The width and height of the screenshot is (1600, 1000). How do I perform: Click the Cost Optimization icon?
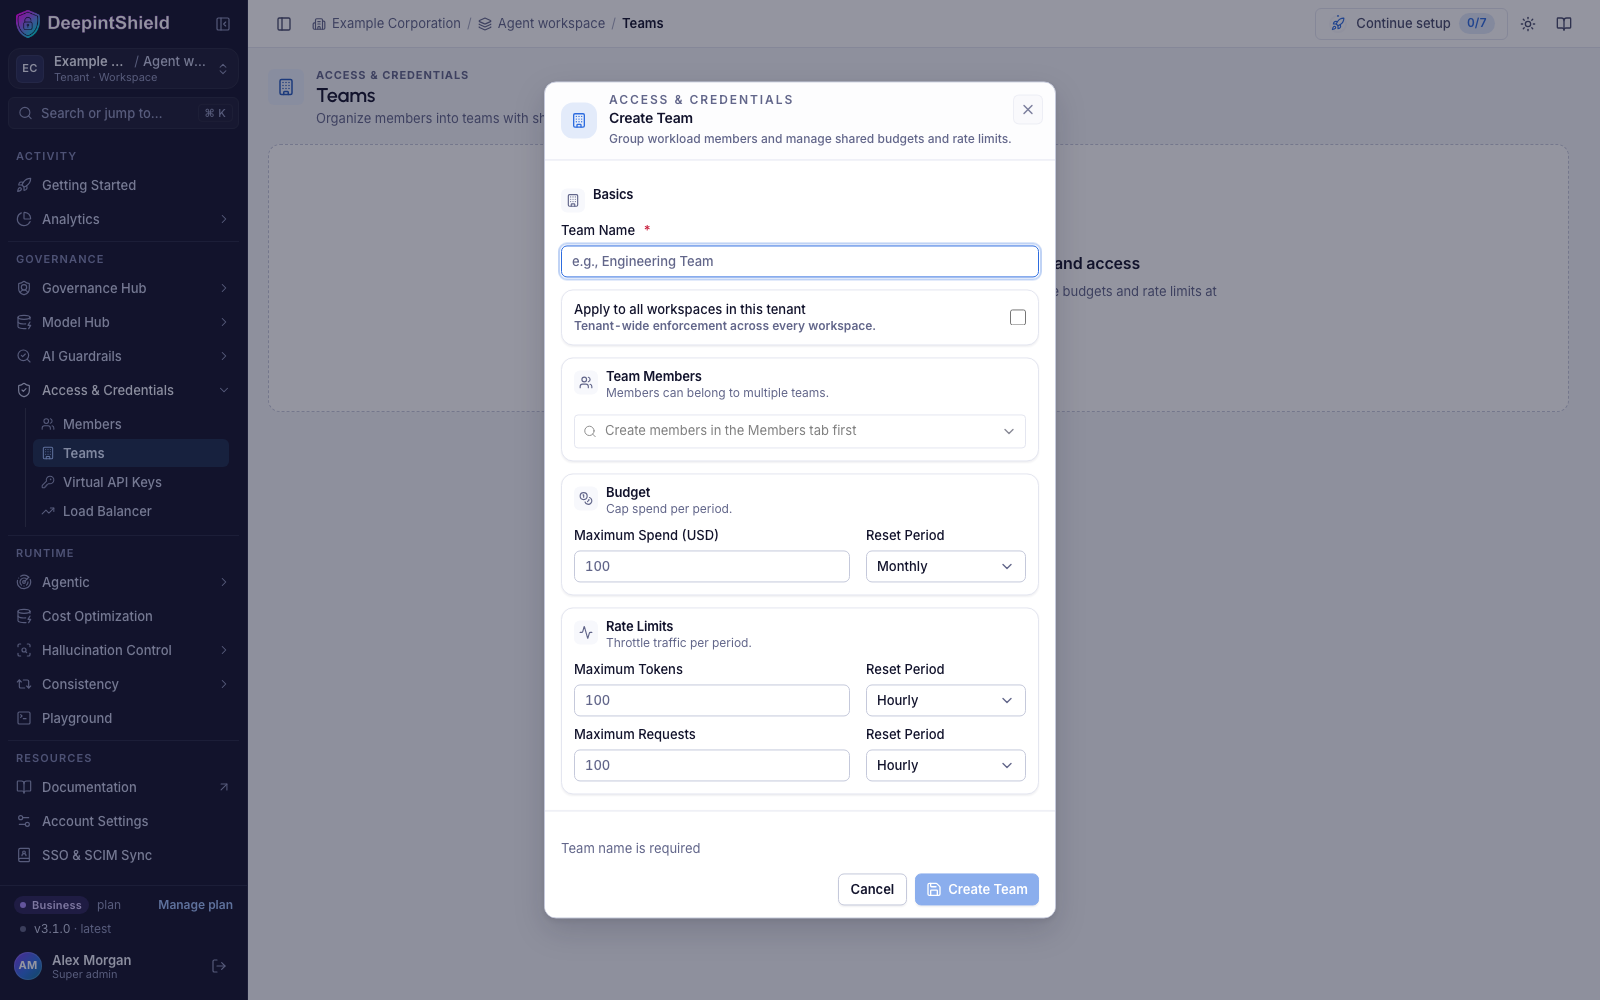pyautogui.click(x=24, y=616)
